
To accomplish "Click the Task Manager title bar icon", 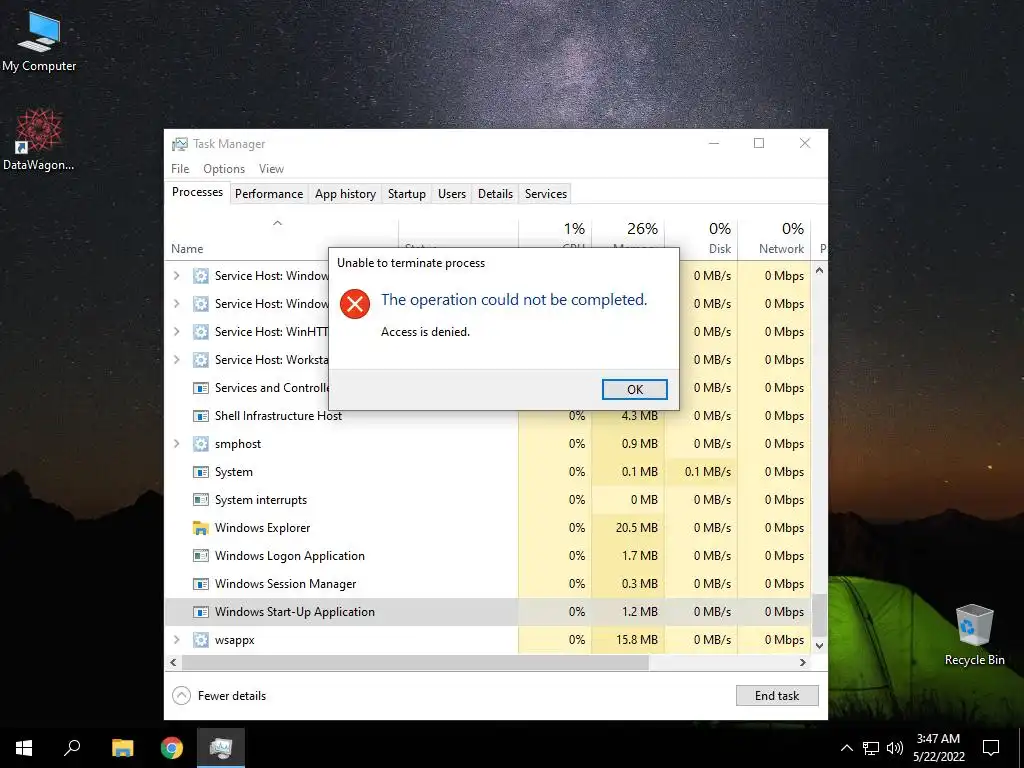I will coord(180,144).
